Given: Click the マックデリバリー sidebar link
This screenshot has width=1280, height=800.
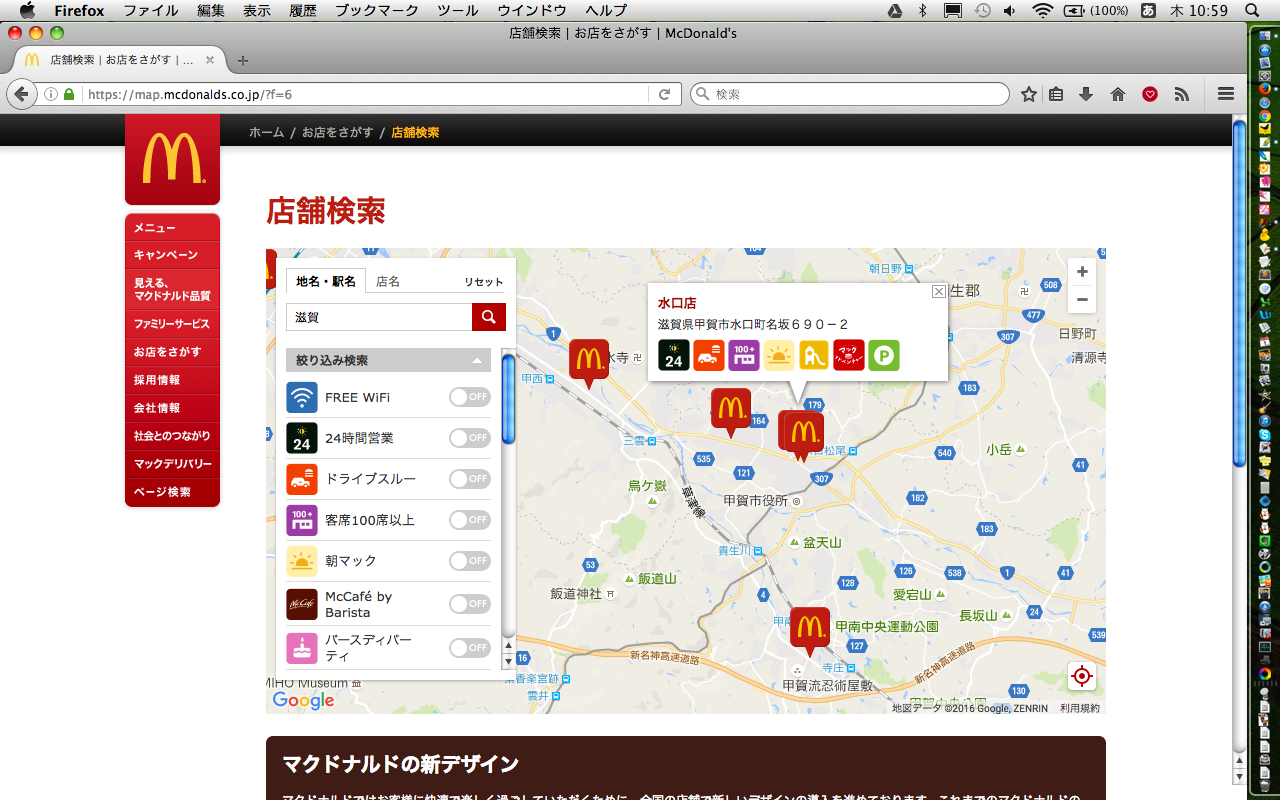Looking at the screenshot, I should (172, 464).
